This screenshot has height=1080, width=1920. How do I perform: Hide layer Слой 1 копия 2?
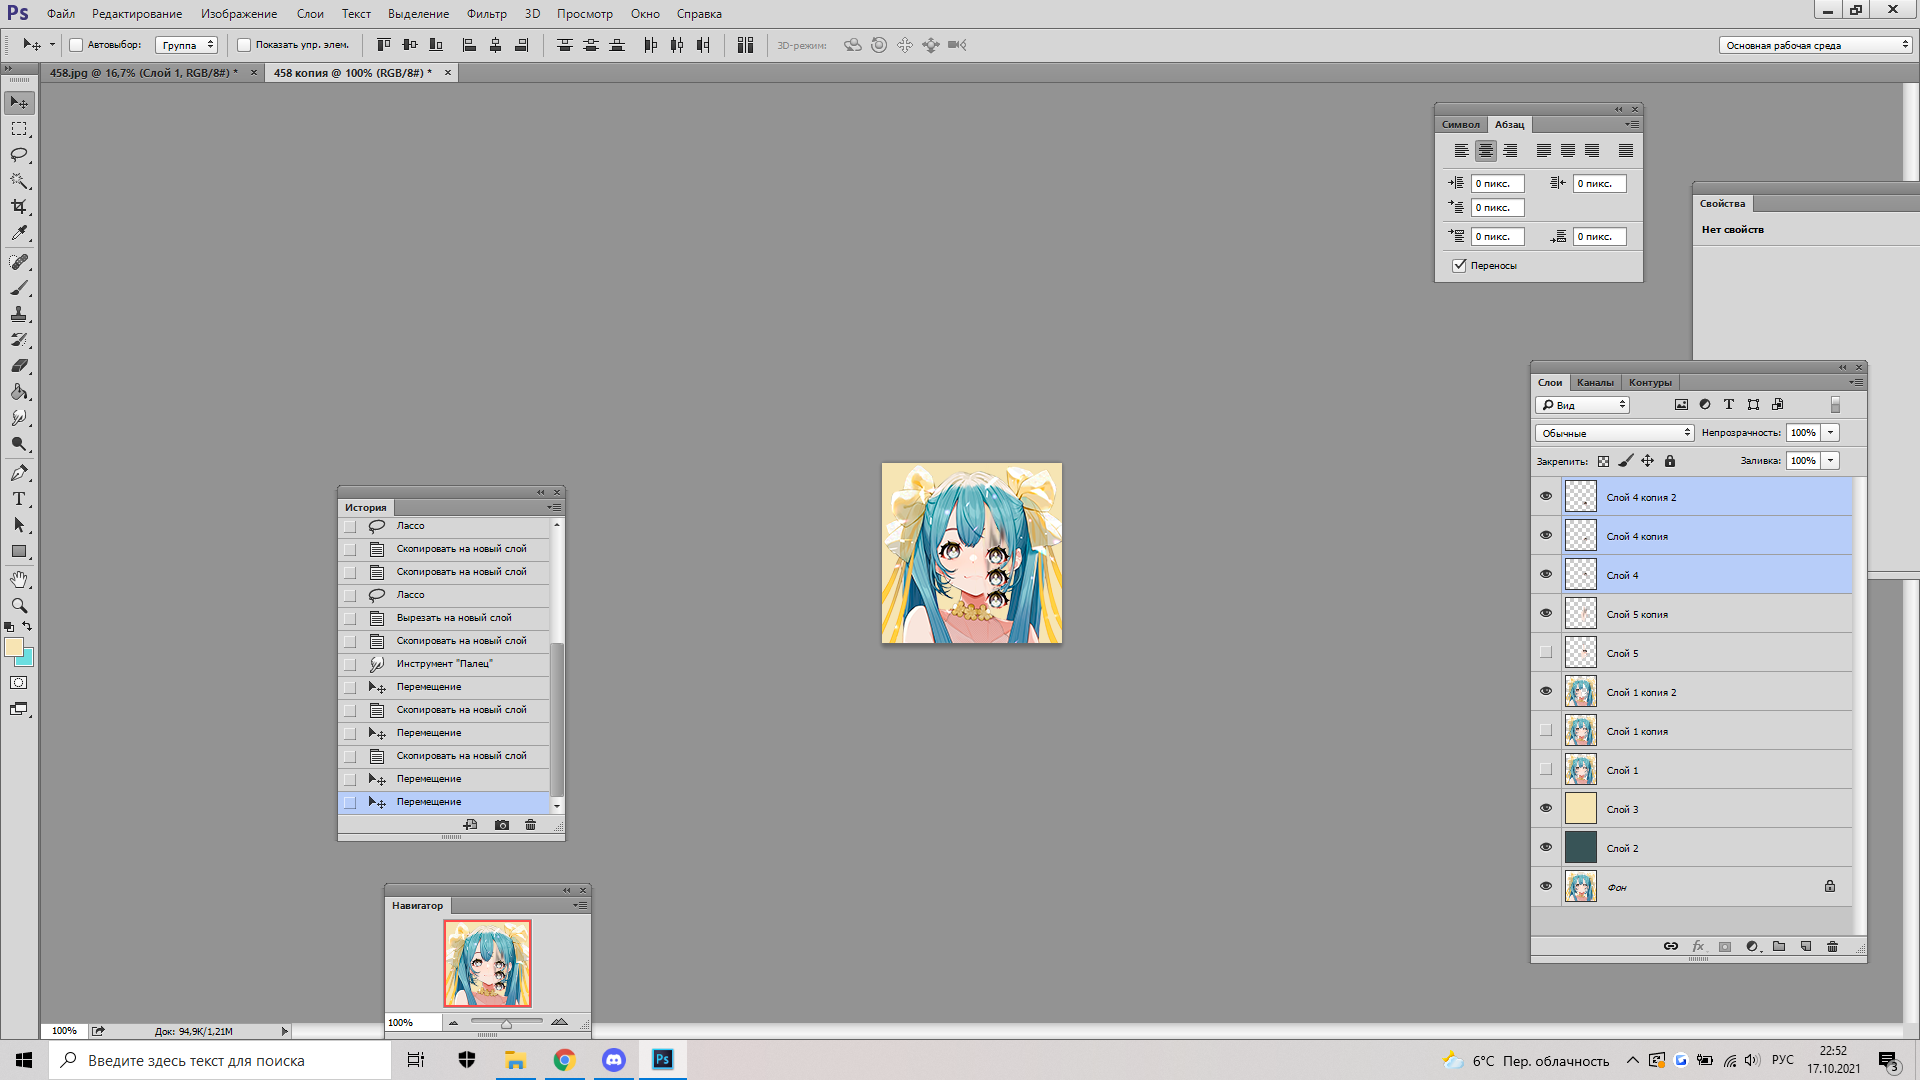(1546, 692)
